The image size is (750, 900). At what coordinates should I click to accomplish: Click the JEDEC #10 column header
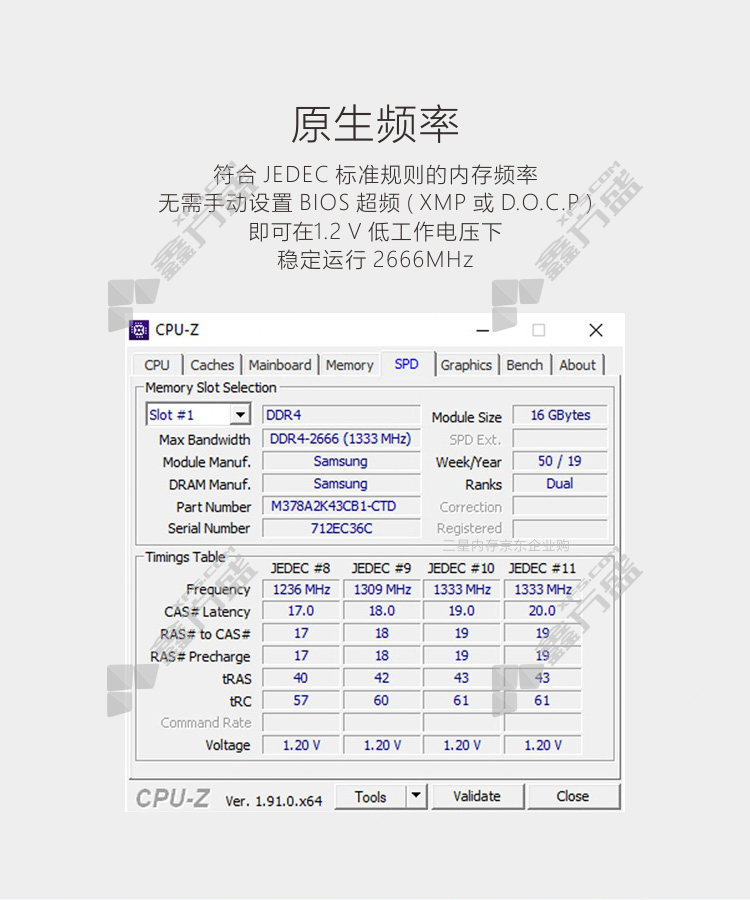[461, 568]
